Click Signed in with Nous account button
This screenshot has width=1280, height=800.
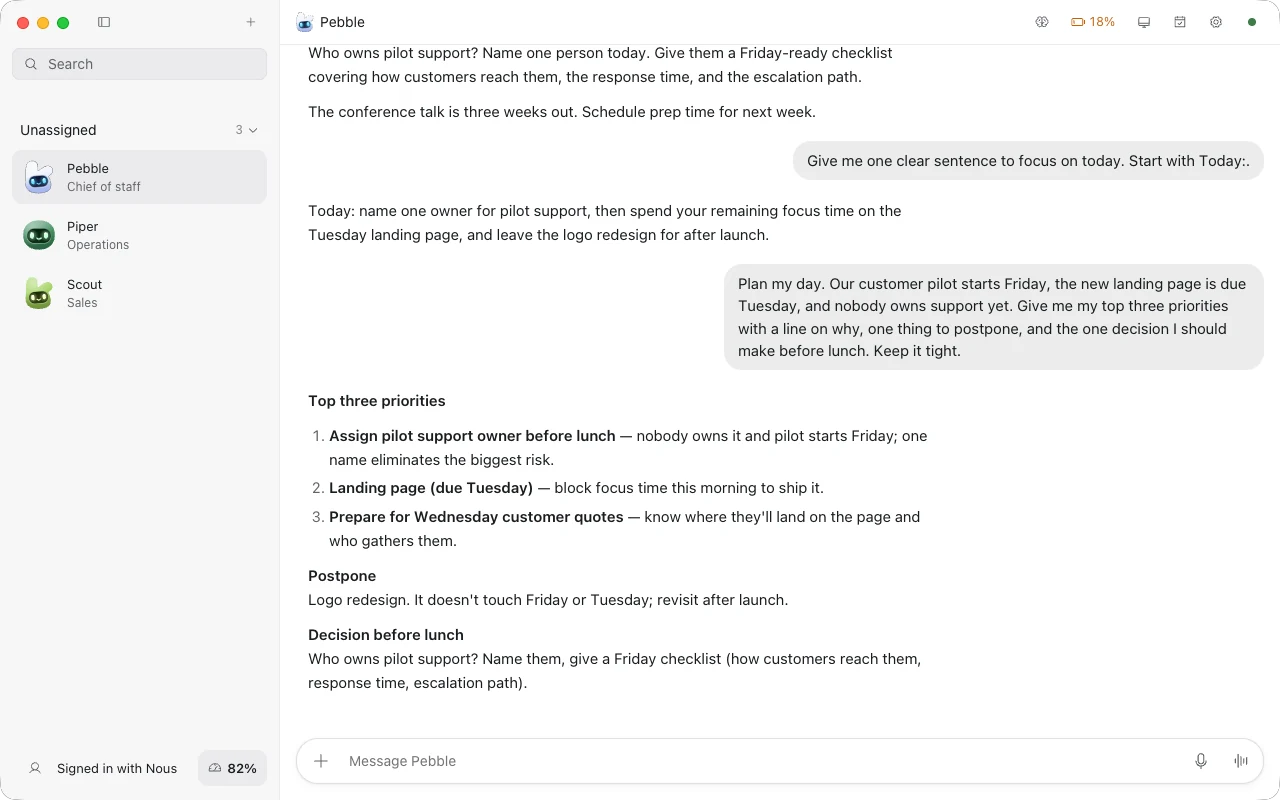click(103, 768)
